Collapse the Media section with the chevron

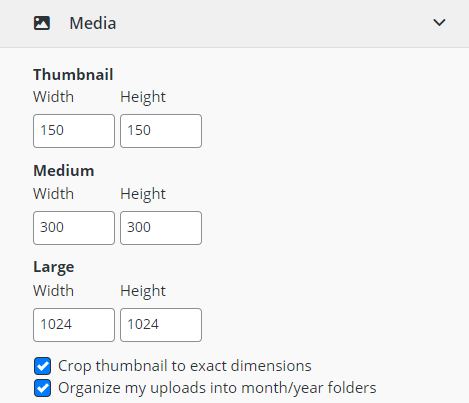click(439, 23)
